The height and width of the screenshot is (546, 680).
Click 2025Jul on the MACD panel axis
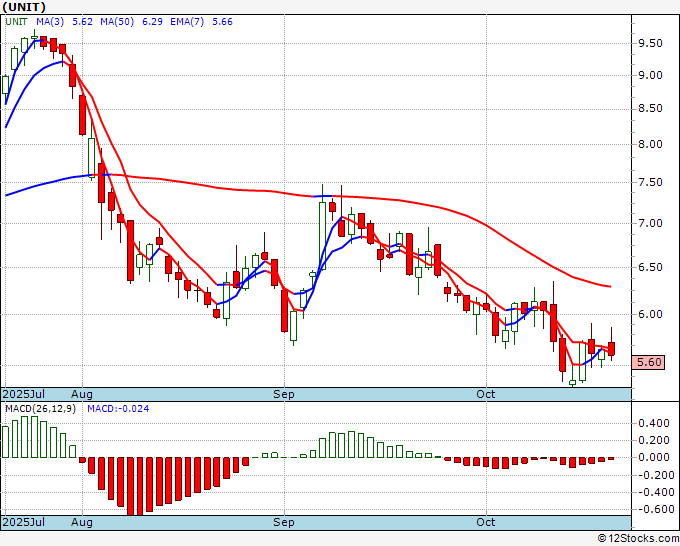(24, 522)
